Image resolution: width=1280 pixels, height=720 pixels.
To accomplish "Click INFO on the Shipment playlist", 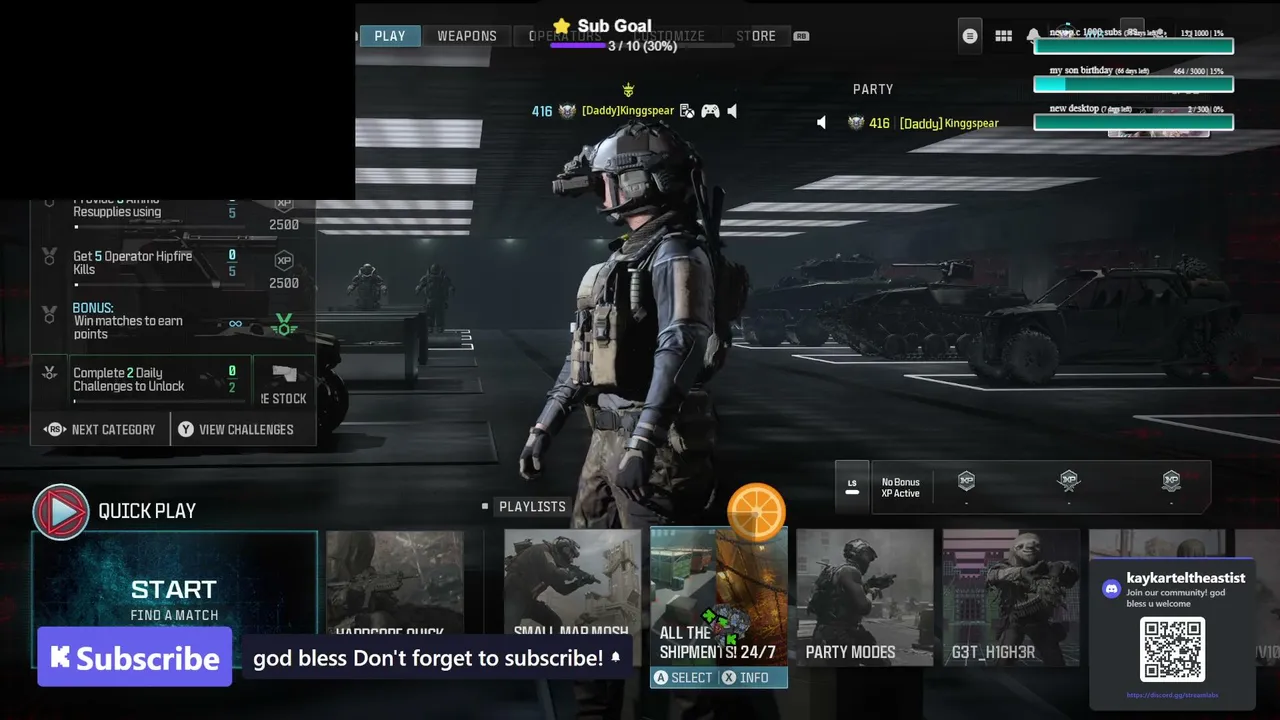I will tap(746, 678).
